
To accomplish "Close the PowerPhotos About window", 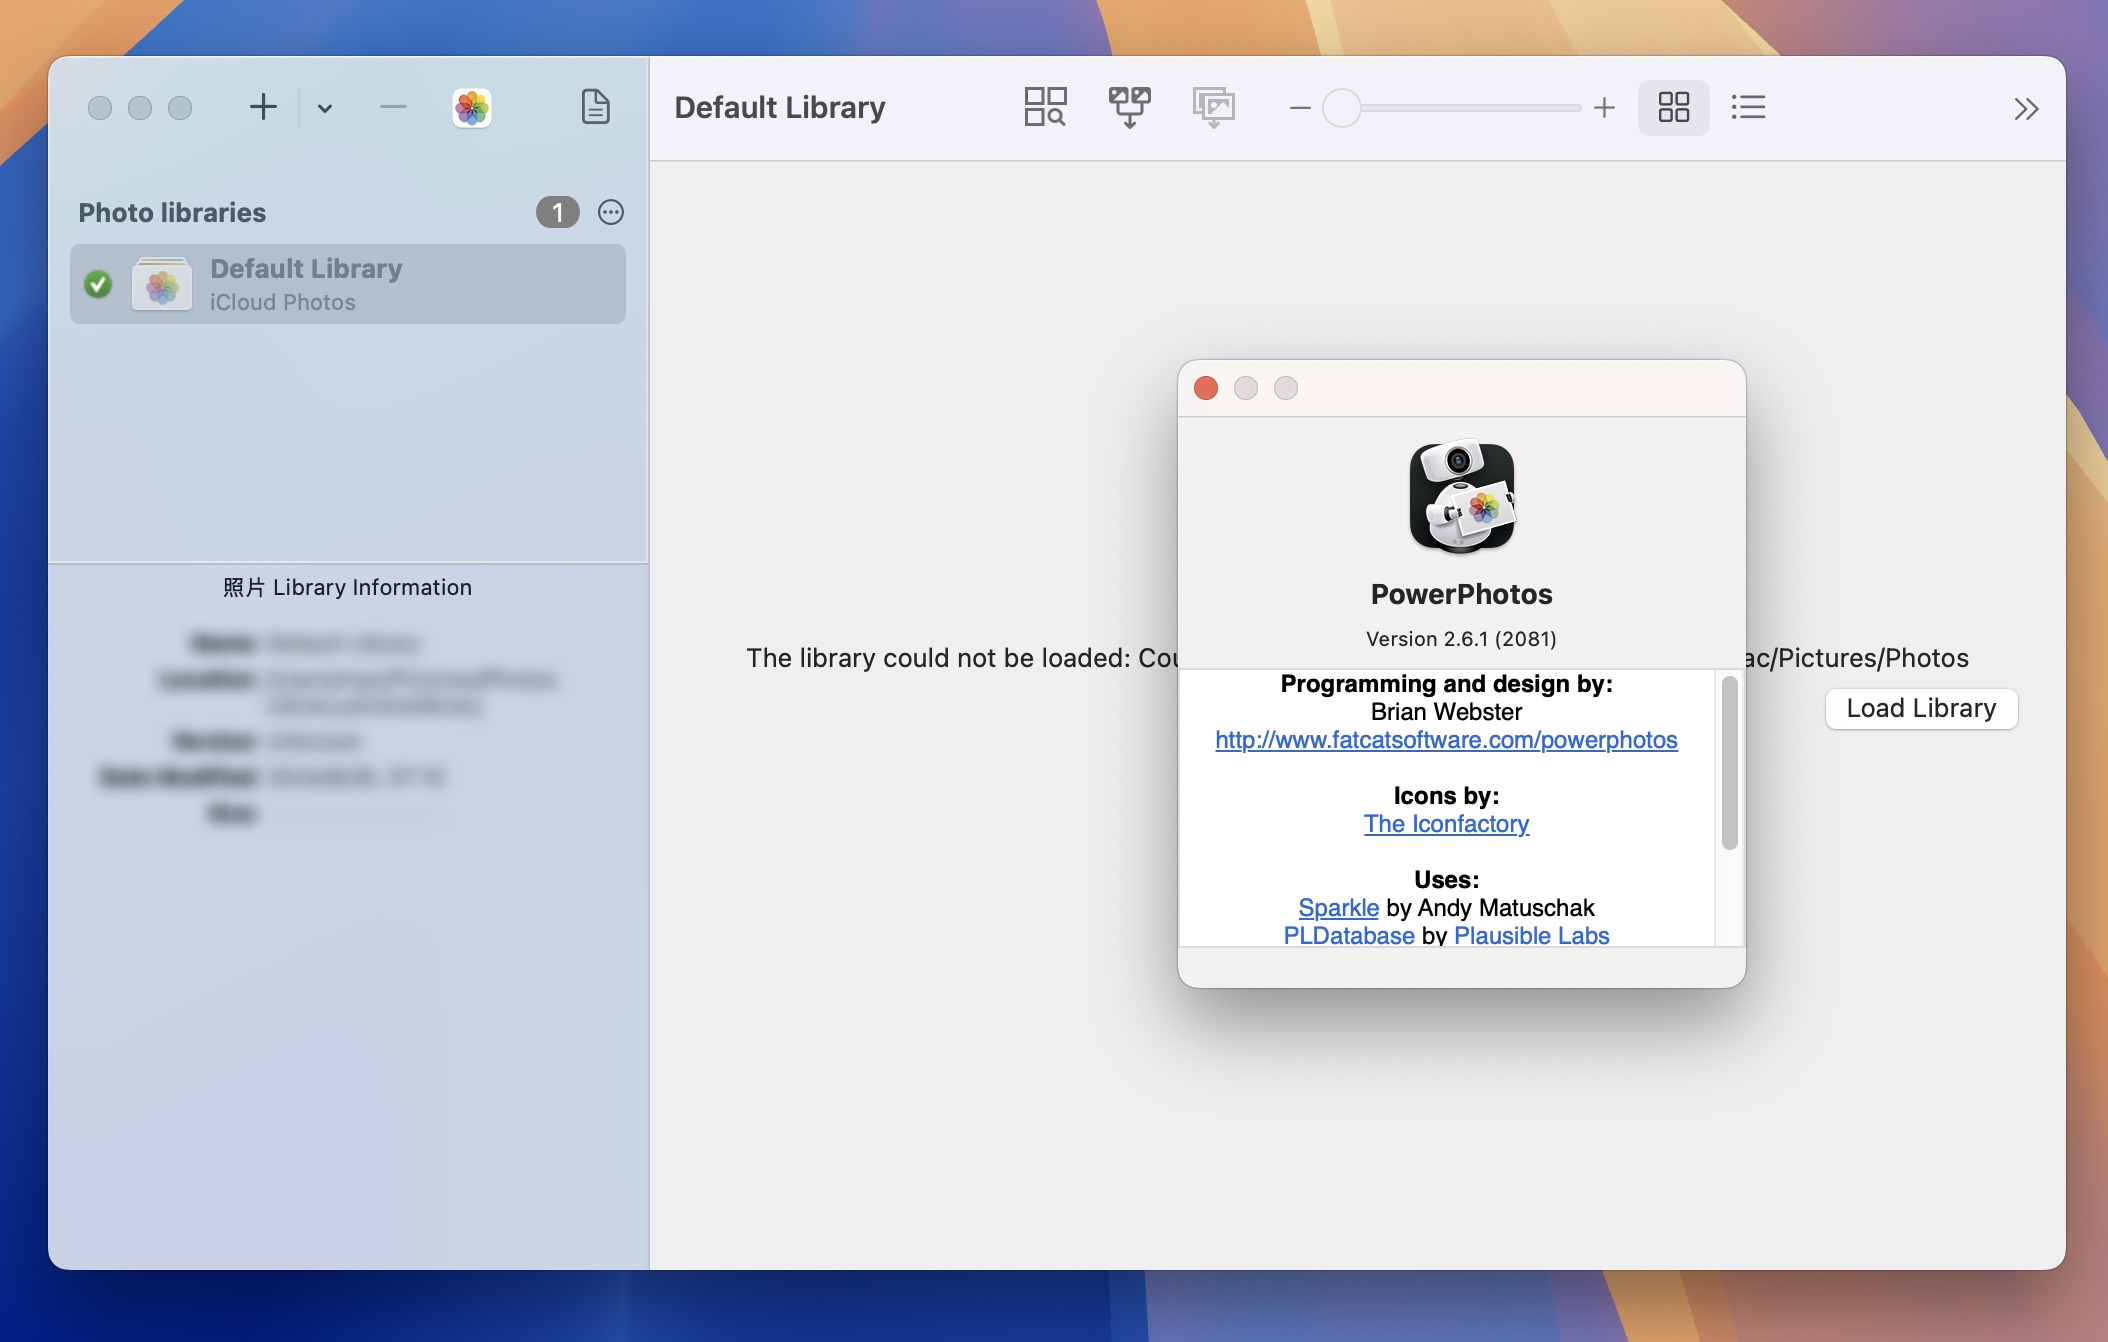I will 1206,388.
